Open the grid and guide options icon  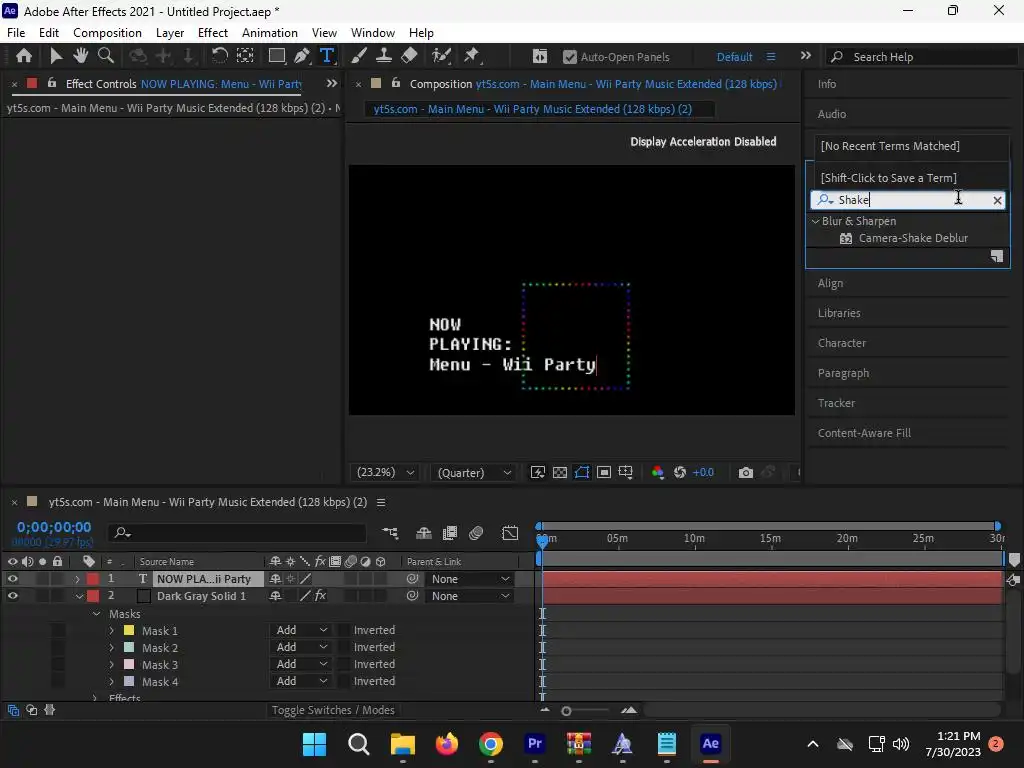[x=626, y=472]
